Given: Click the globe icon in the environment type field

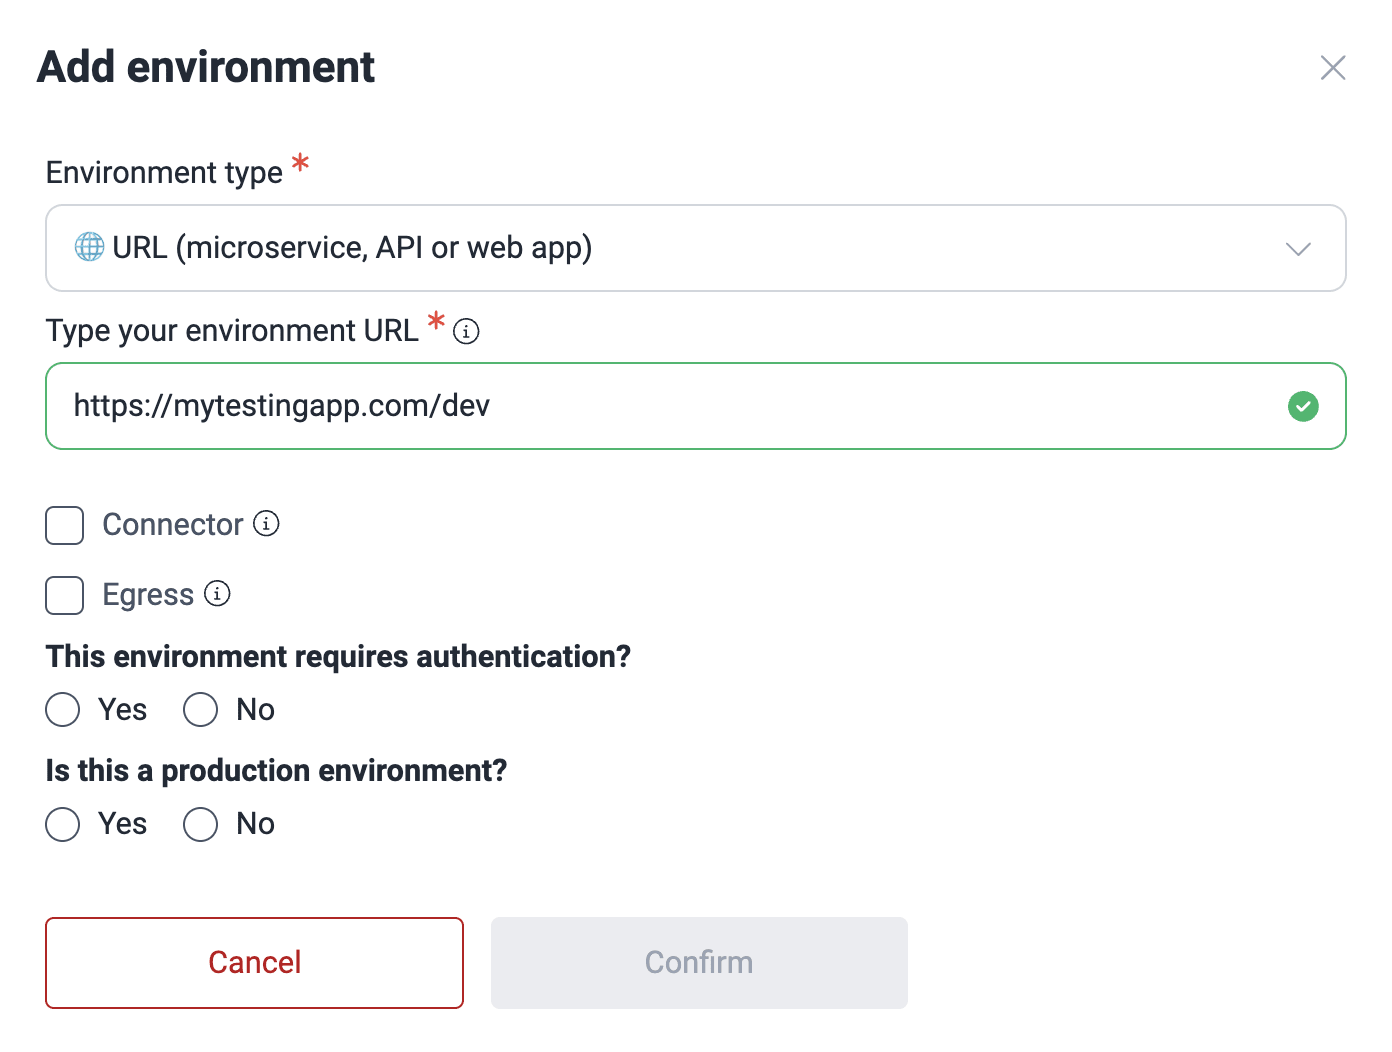Looking at the screenshot, I should tap(89, 247).
